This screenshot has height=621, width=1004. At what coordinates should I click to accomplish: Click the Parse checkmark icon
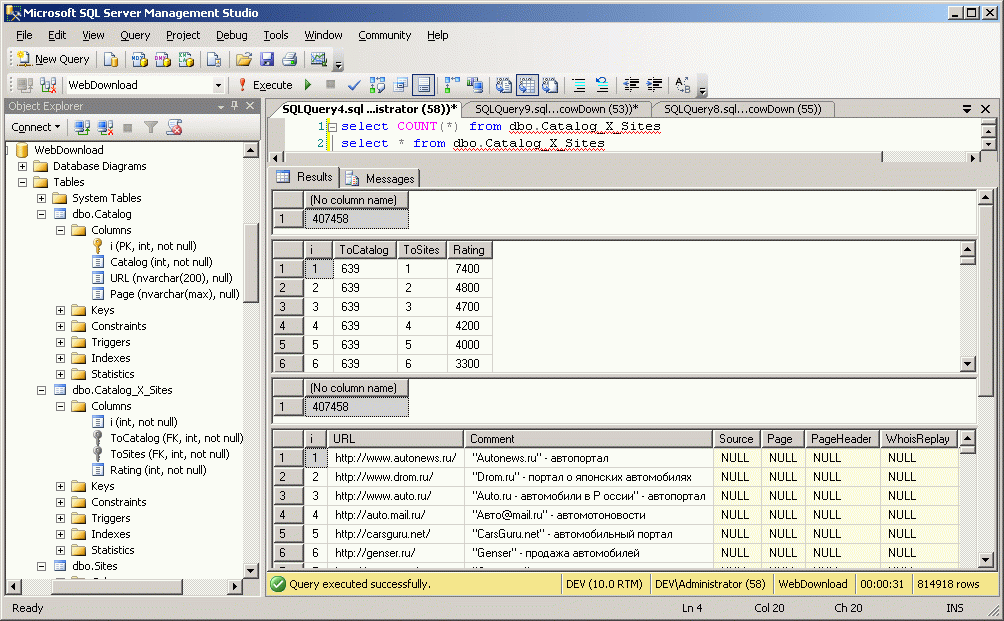pyautogui.click(x=353, y=85)
